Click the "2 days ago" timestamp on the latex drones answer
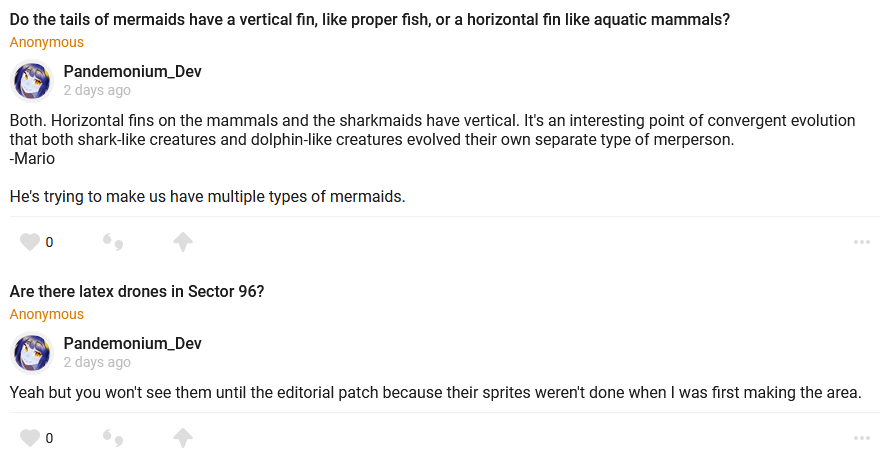 point(97,362)
